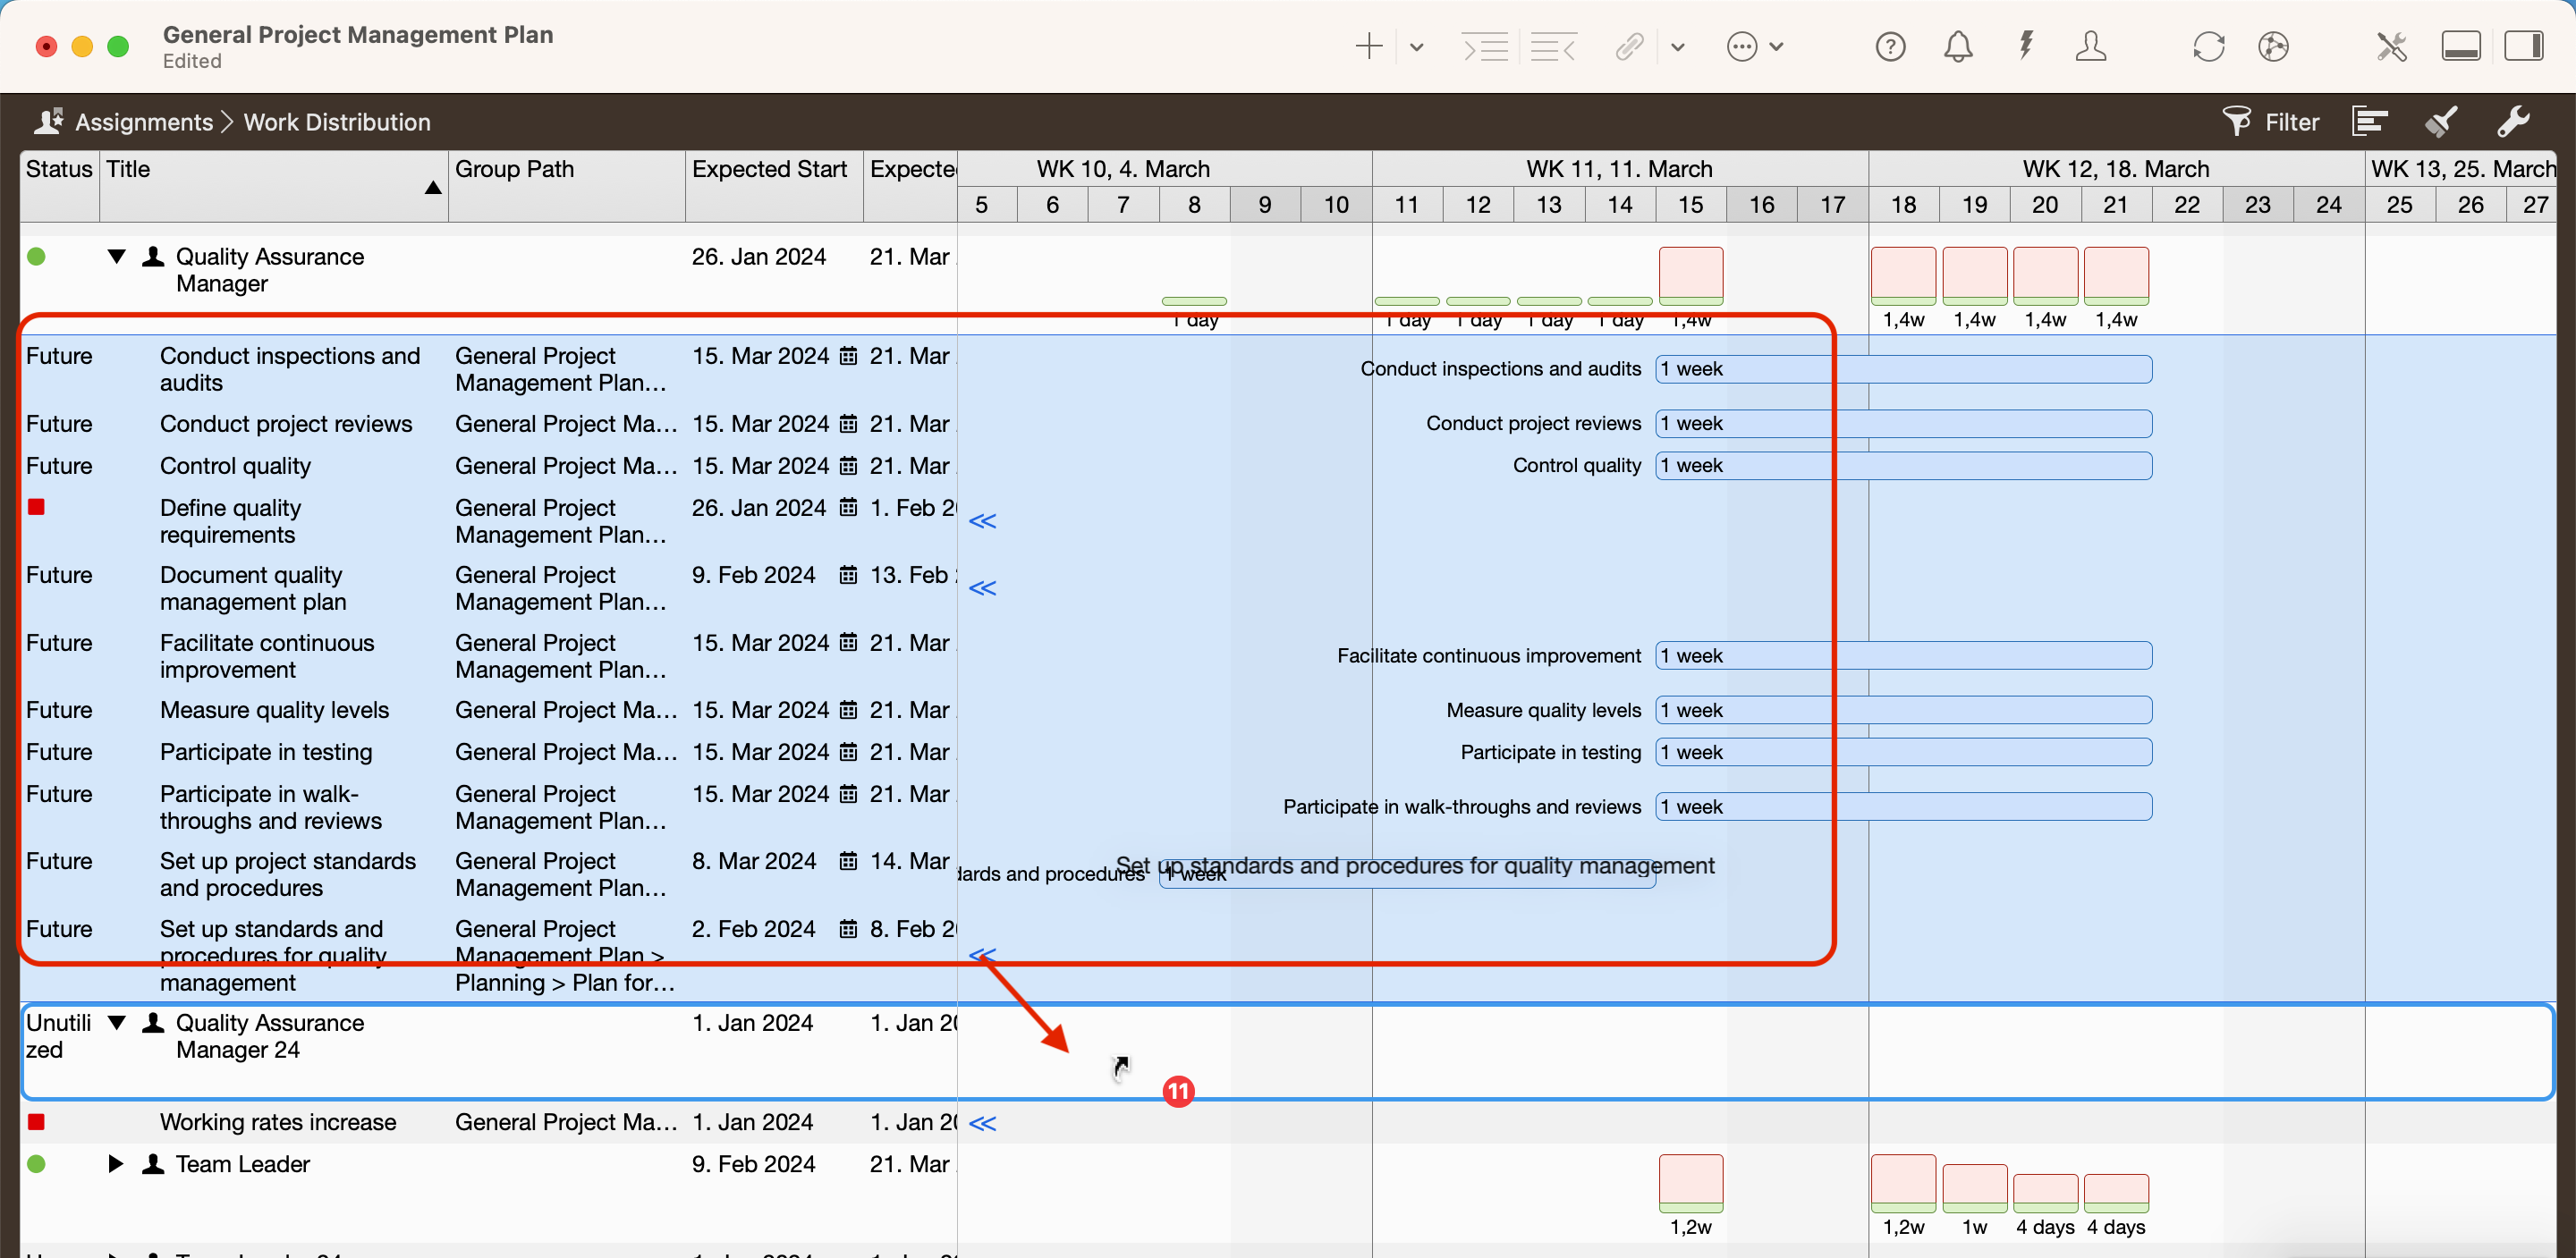Open calendar picker for Document quality management plan
Viewport: 2576px width, 1258px height.
coord(848,575)
